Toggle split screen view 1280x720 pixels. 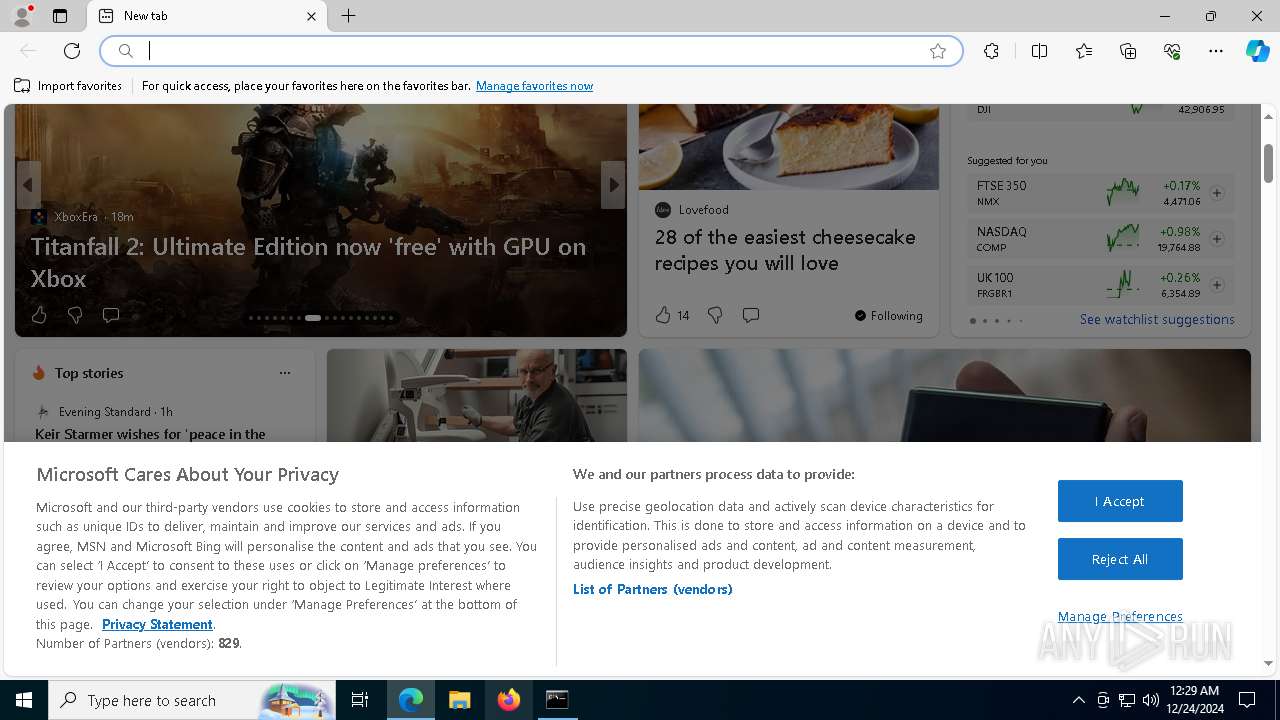point(1039,51)
